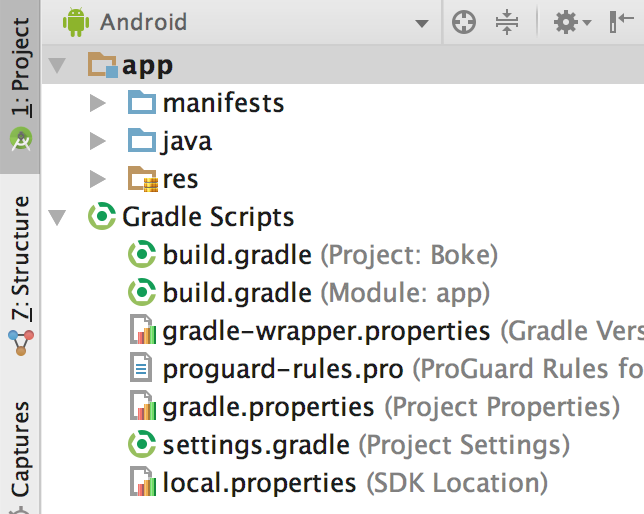Screen dimensions: 644x514
Task: Click the app module folder icon
Action: (x=102, y=66)
